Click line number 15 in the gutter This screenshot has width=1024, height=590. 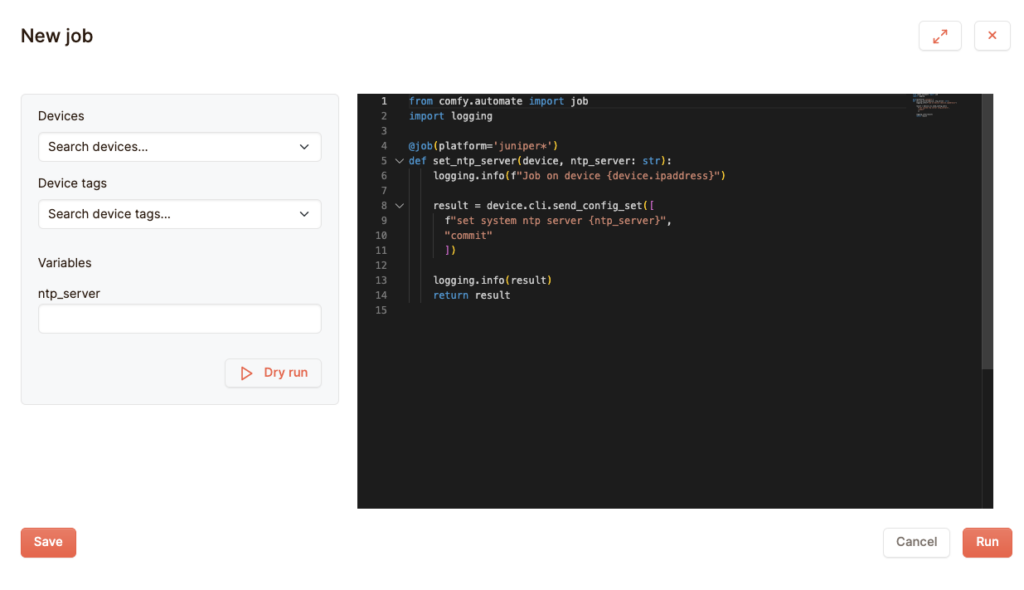[x=381, y=311]
